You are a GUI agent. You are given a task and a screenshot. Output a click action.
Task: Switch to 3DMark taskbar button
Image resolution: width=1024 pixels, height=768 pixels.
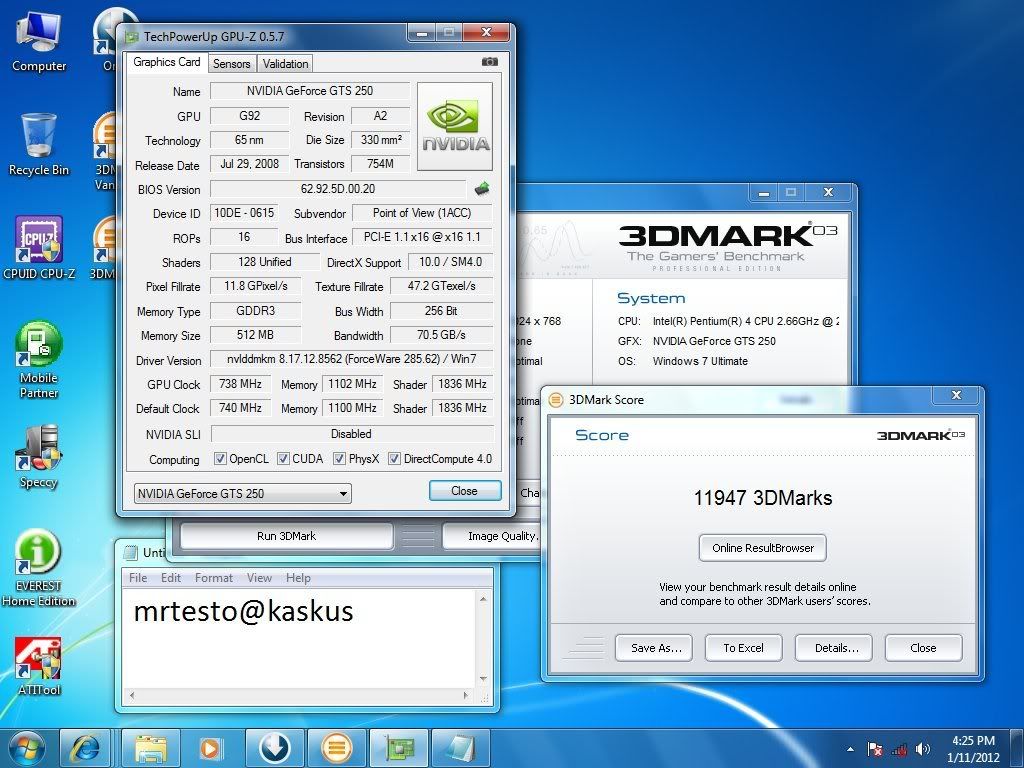coord(336,748)
